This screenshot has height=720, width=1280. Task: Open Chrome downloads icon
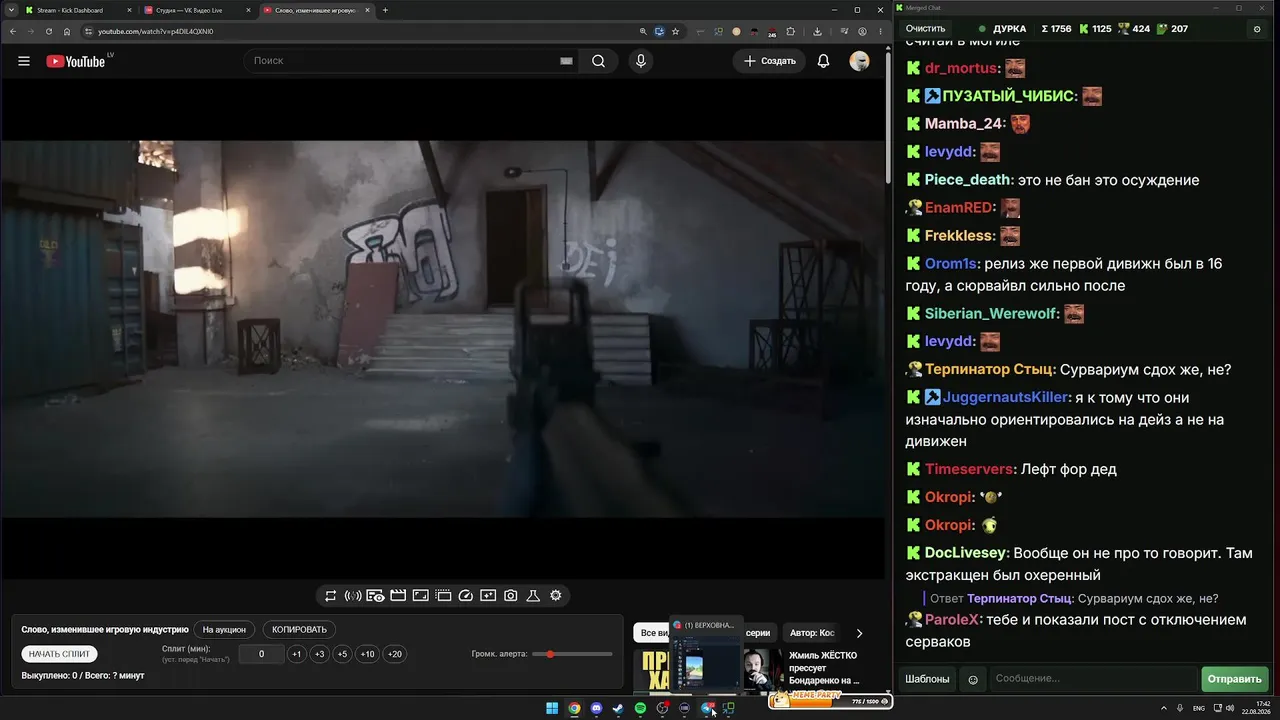pos(817,31)
